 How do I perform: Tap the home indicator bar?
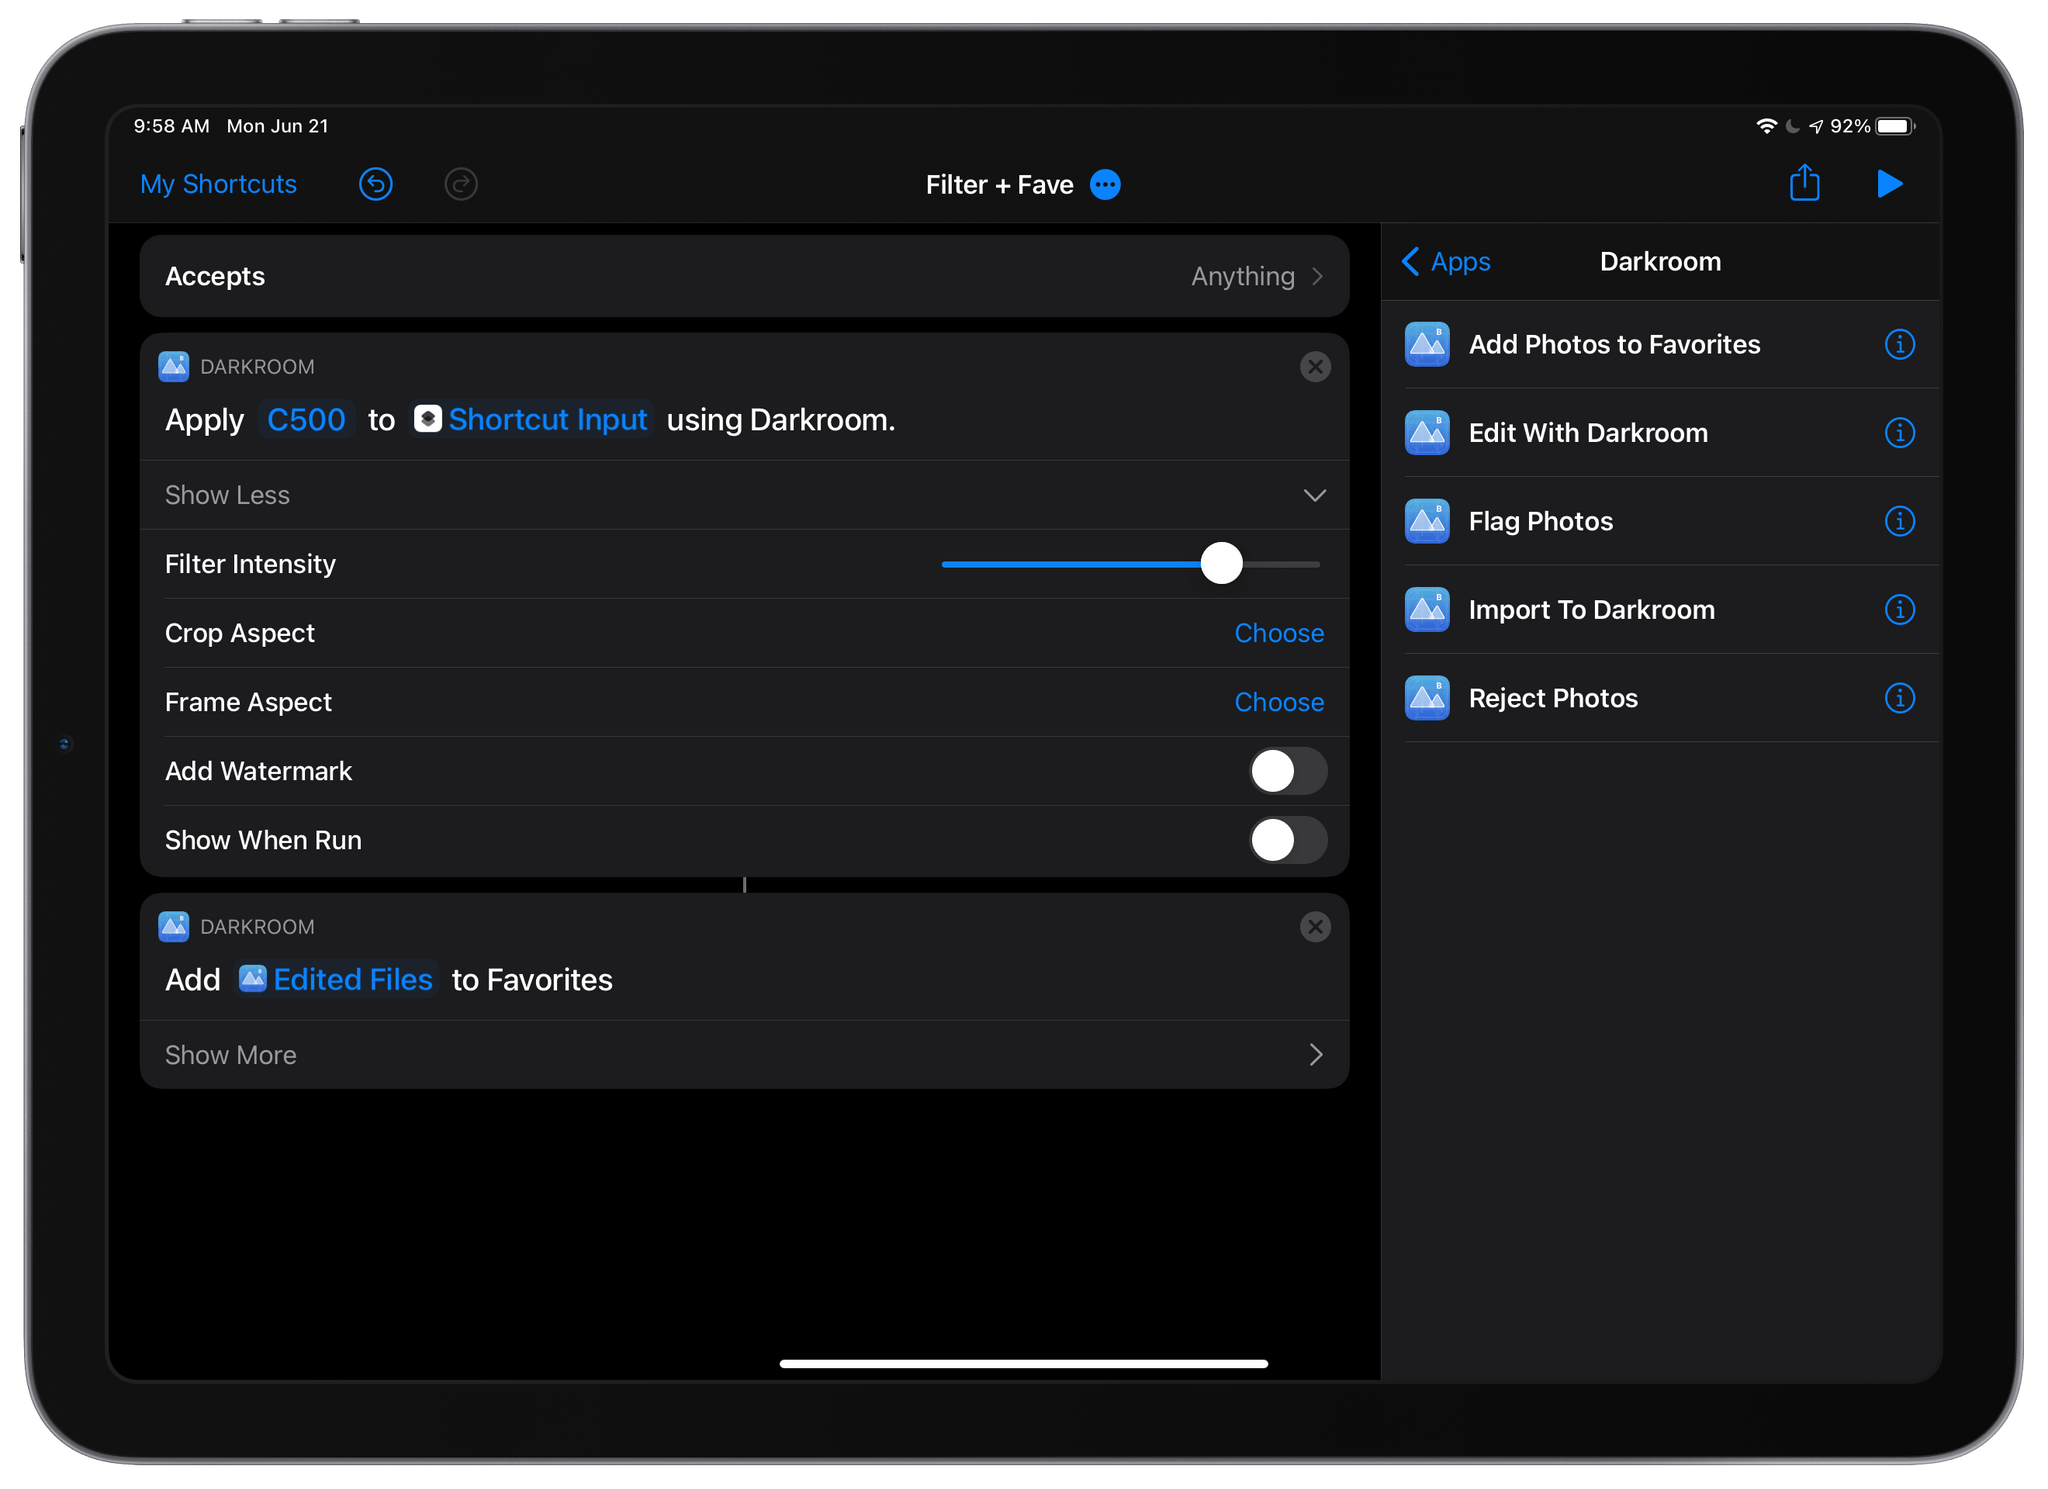(x=1024, y=1363)
